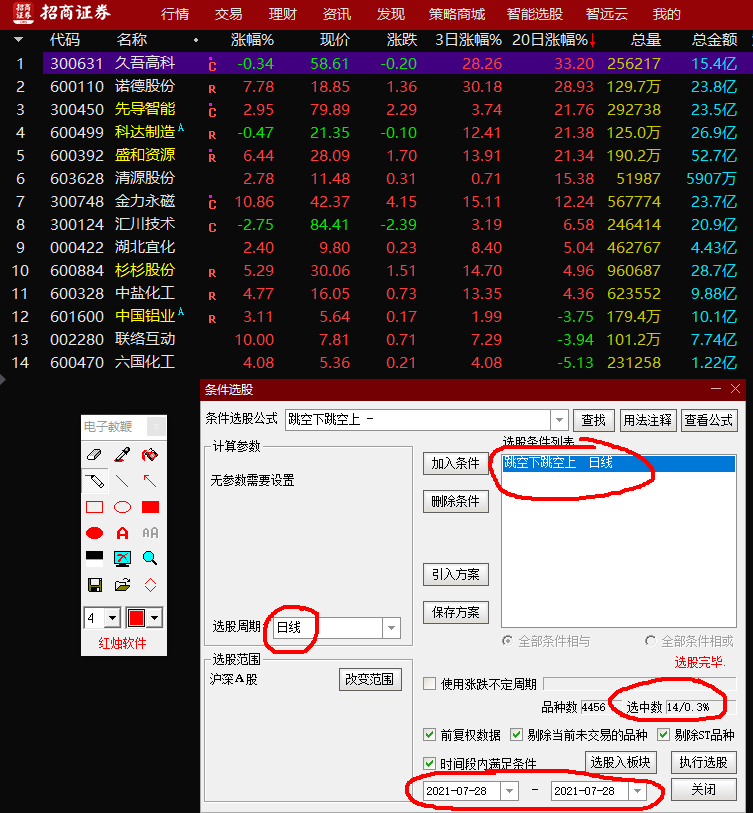
Task: Open the pen width 4 dropdown
Action: [x=113, y=618]
